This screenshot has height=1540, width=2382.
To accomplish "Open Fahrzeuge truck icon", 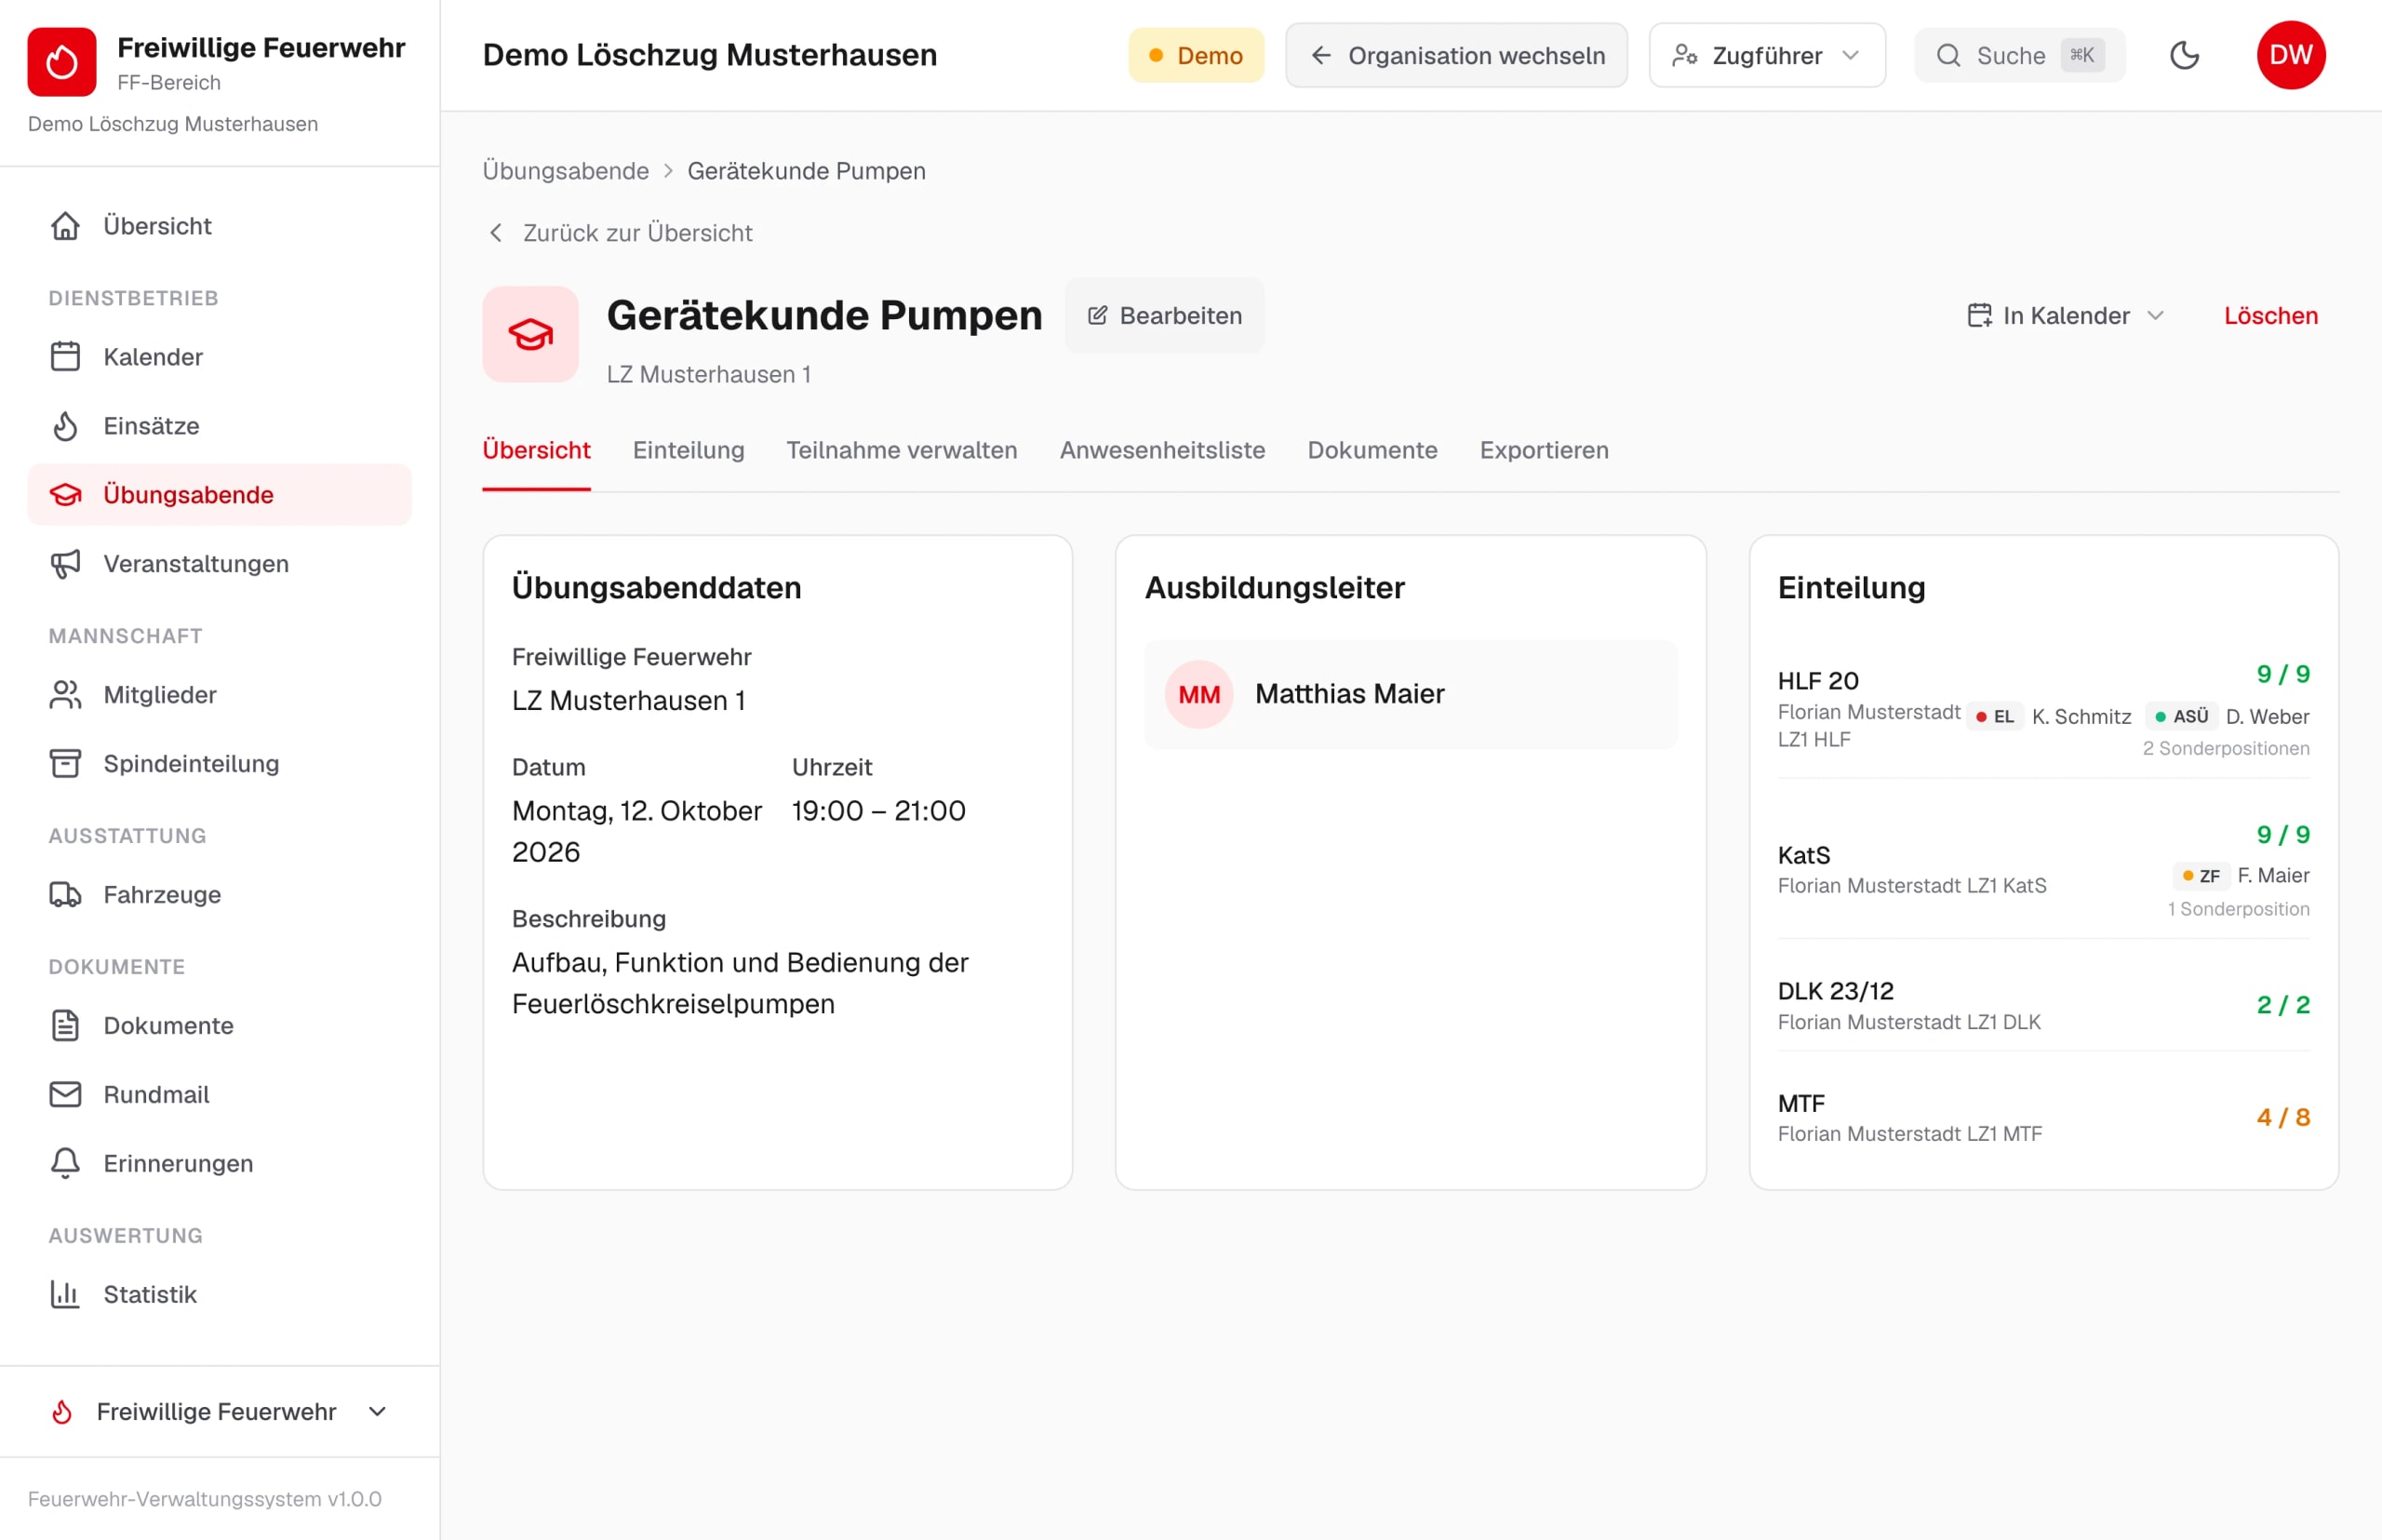I will (x=66, y=895).
